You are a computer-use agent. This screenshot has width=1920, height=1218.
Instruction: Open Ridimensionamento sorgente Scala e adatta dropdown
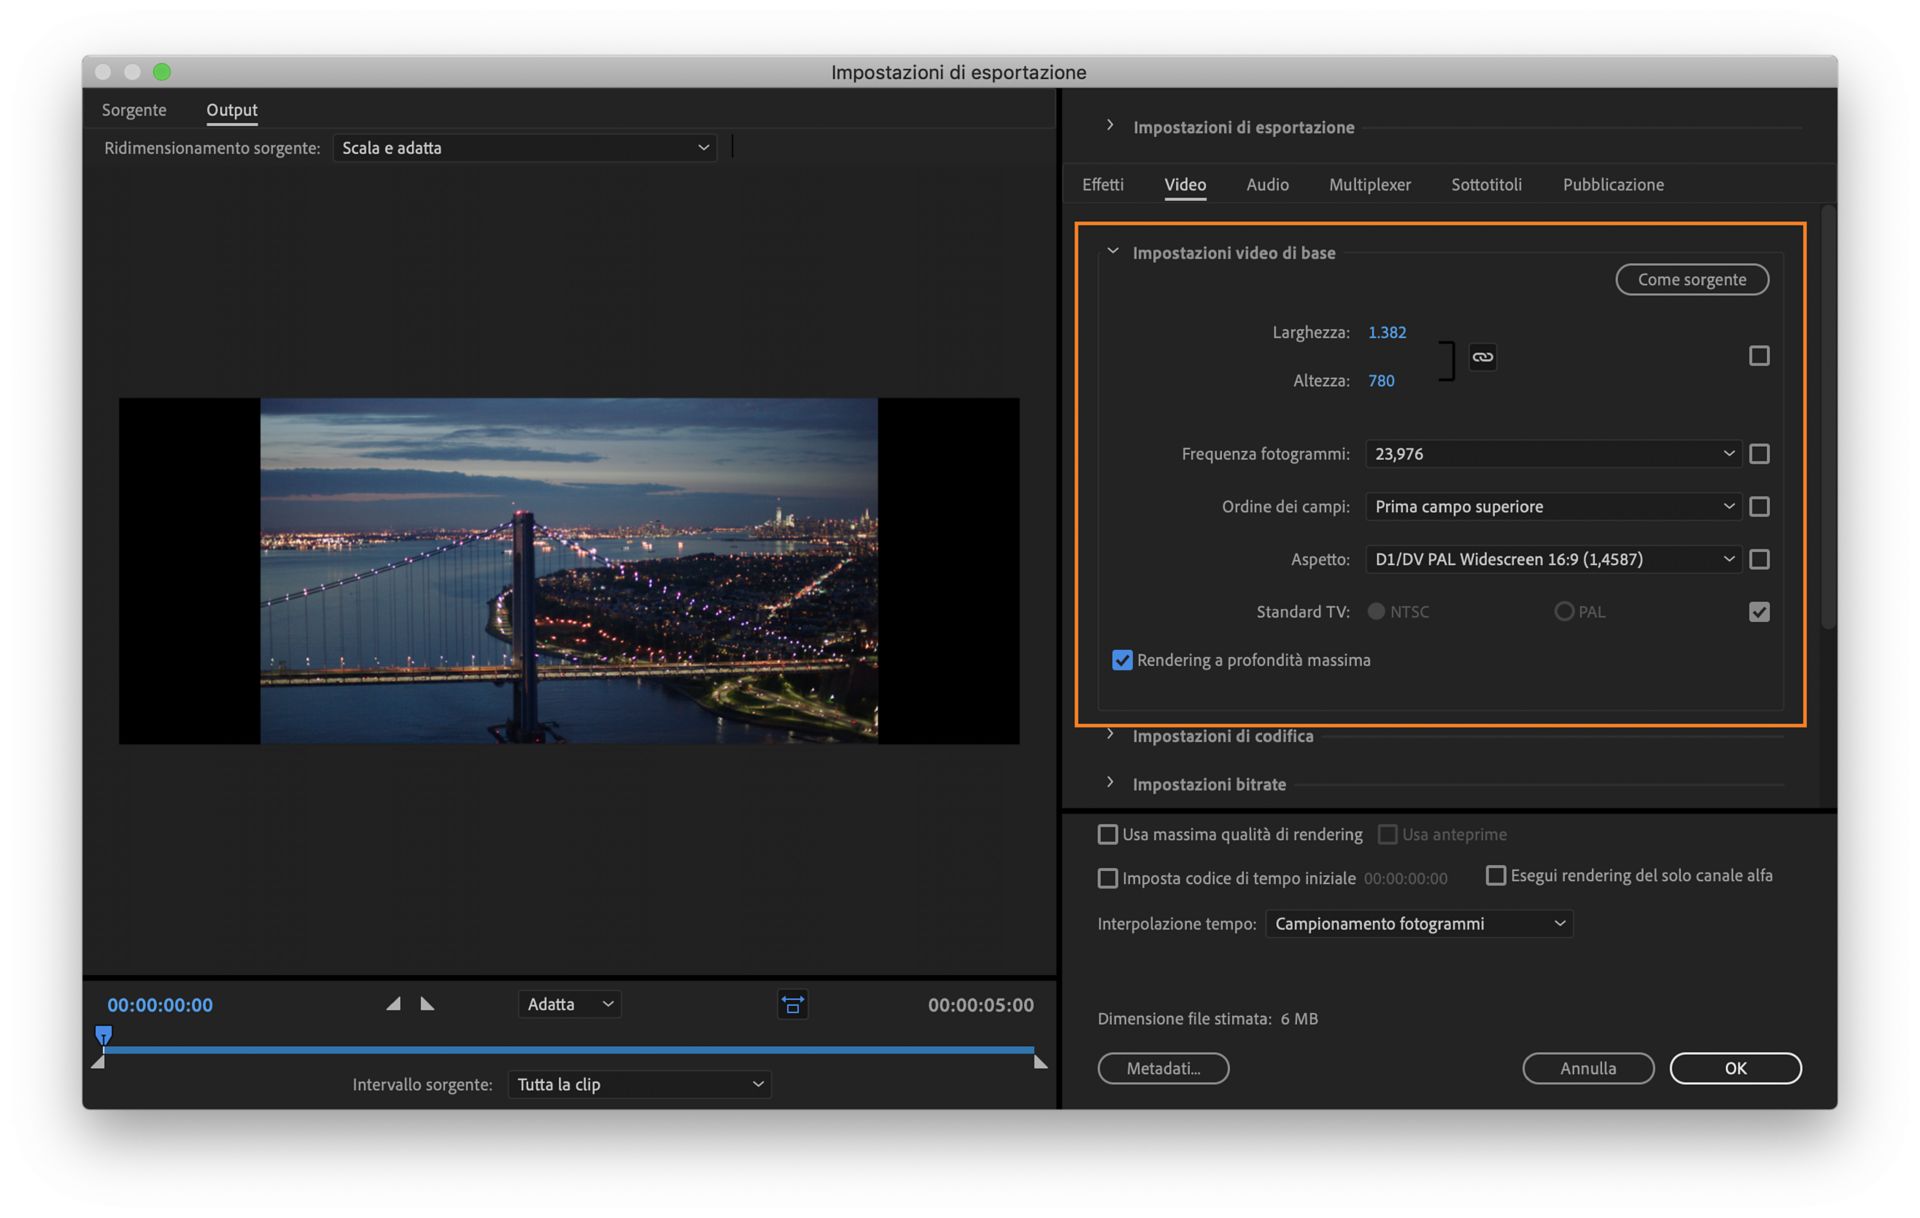point(524,148)
